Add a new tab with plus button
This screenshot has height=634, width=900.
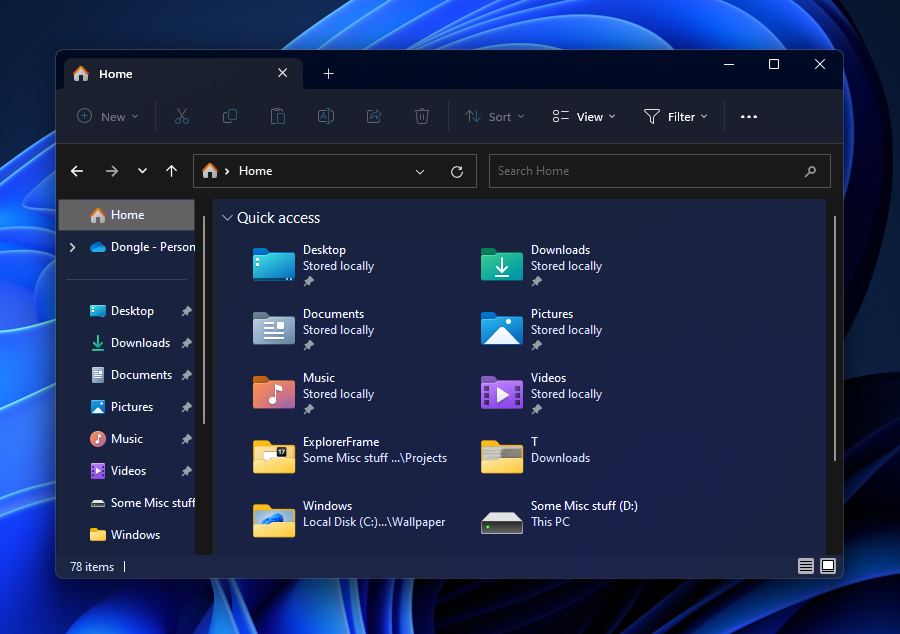[x=328, y=73]
